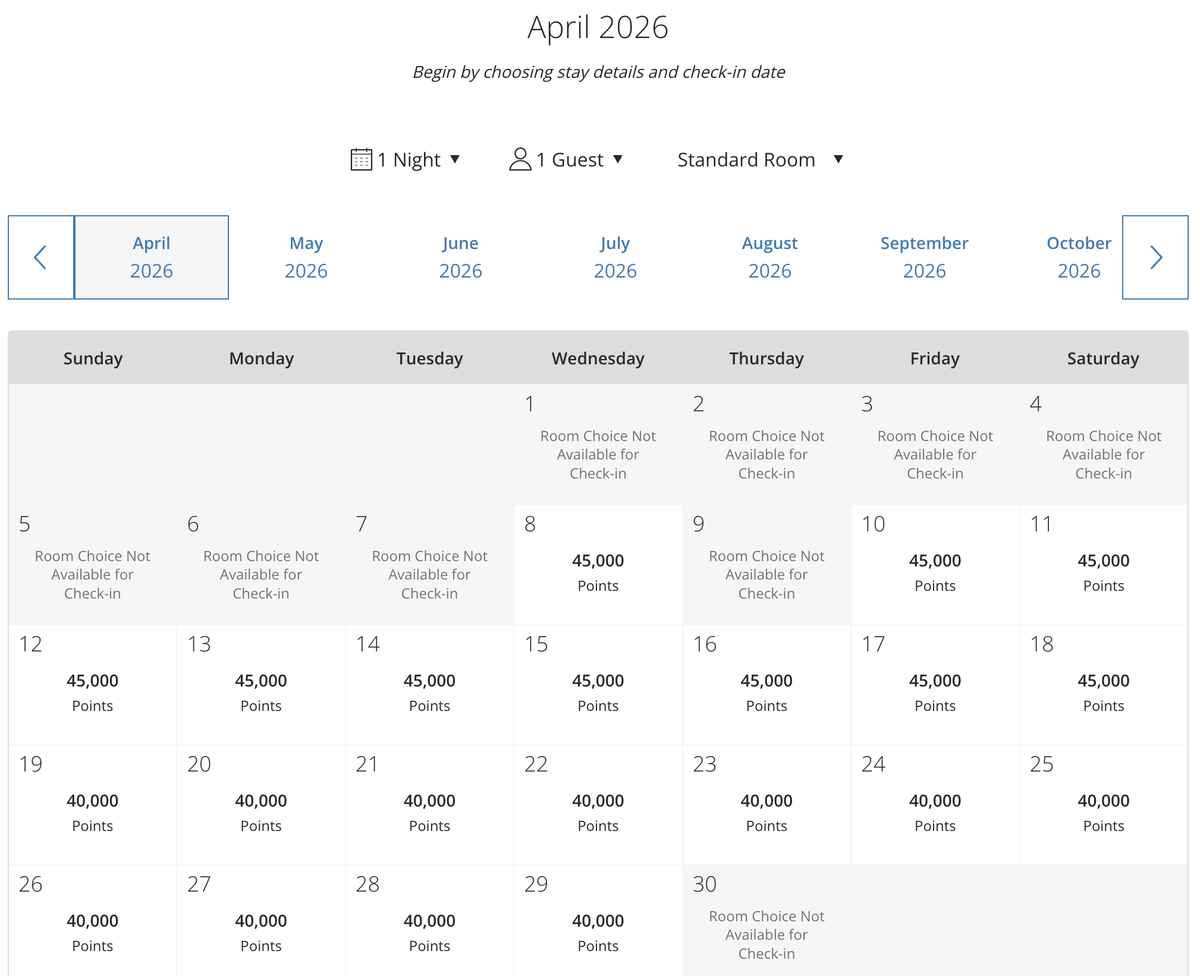Click the April 2026 page heading
The width and height of the screenshot is (1200, 976).
pos(598,27)
